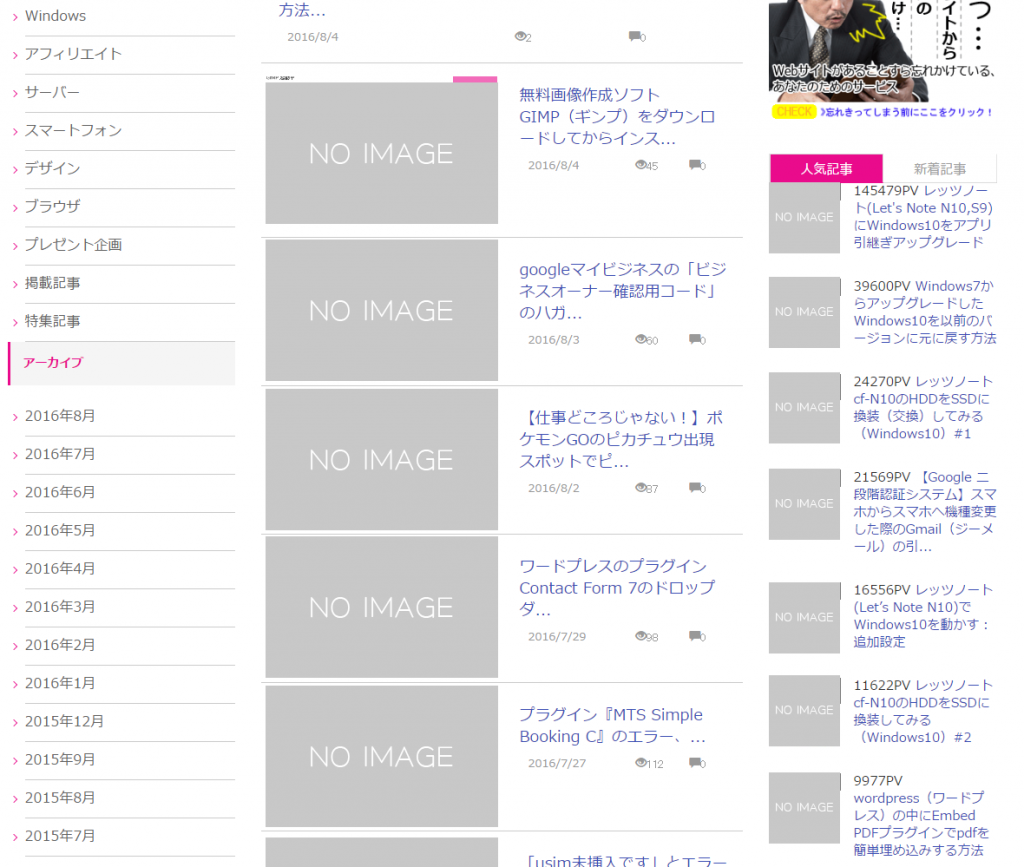The image size is (1024, 867).
Task: Click thumbnail beside 39600PV article
Action: pos(805,312)
